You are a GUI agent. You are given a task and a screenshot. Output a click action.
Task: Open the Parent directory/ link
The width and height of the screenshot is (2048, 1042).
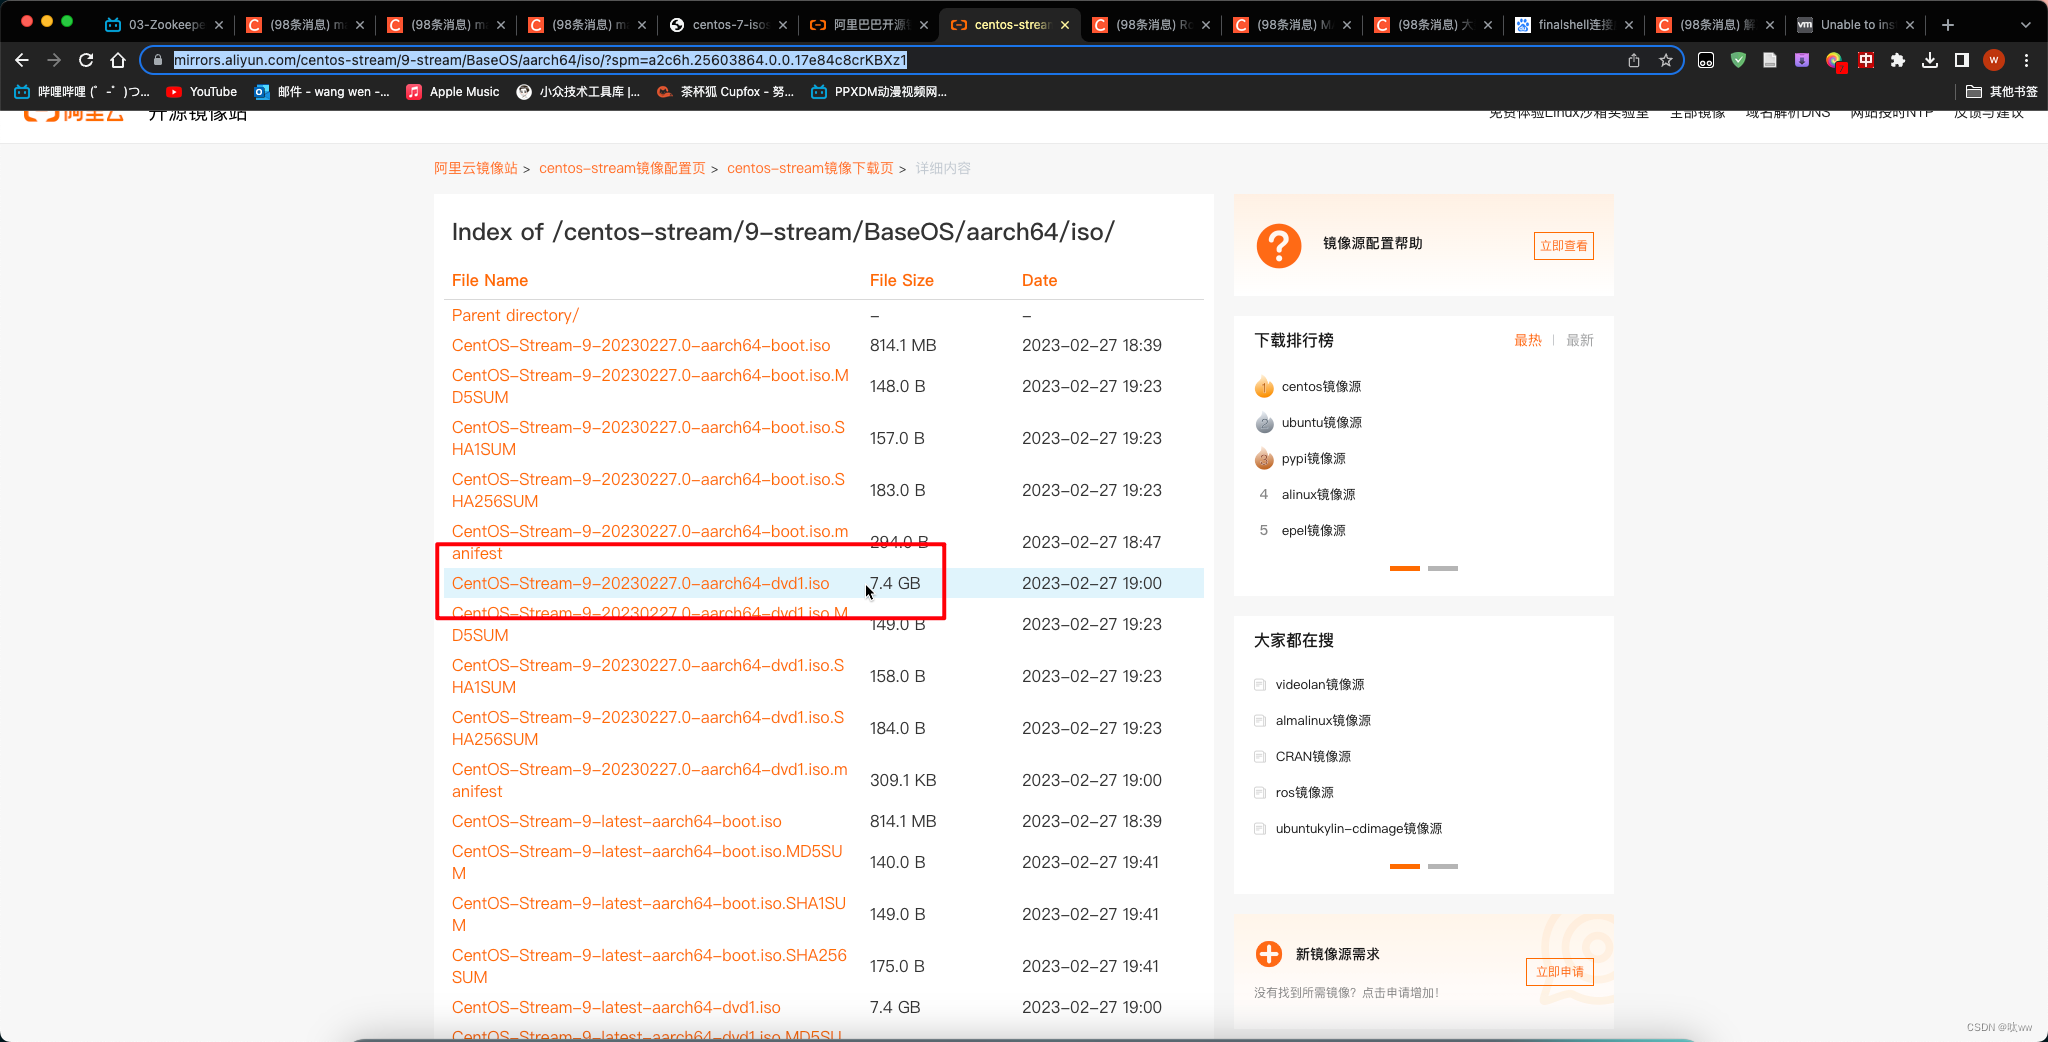[515, 315]
